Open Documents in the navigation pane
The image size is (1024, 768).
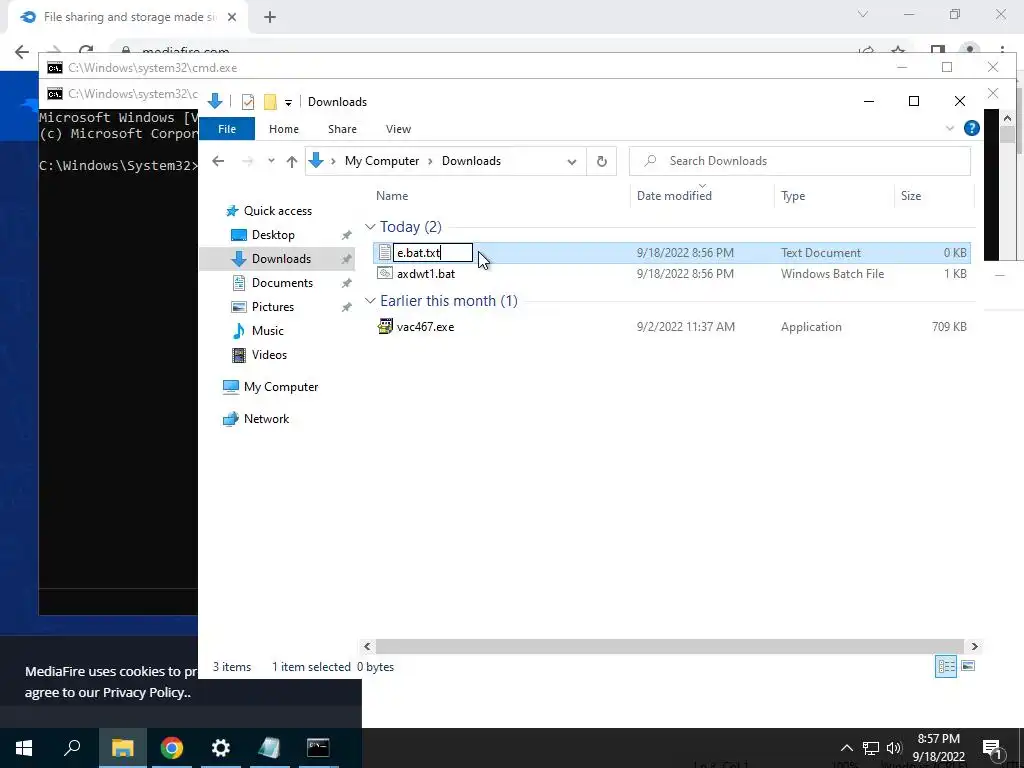point(282,283)
